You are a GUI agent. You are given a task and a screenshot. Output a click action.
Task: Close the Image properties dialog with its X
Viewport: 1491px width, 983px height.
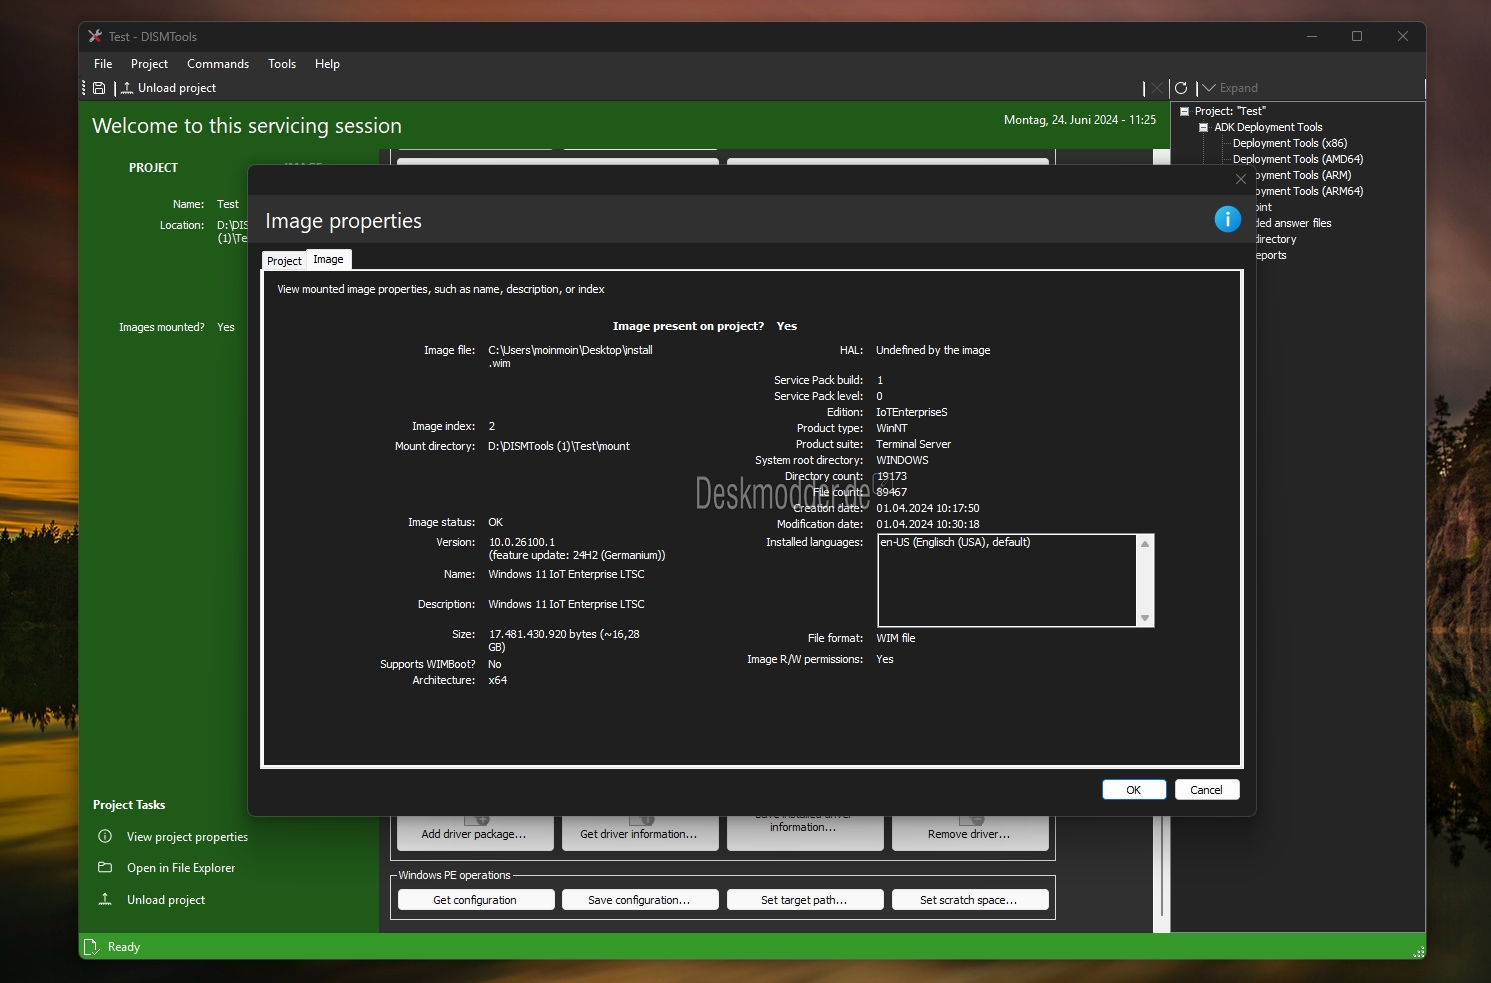[x=1241, y=179]
